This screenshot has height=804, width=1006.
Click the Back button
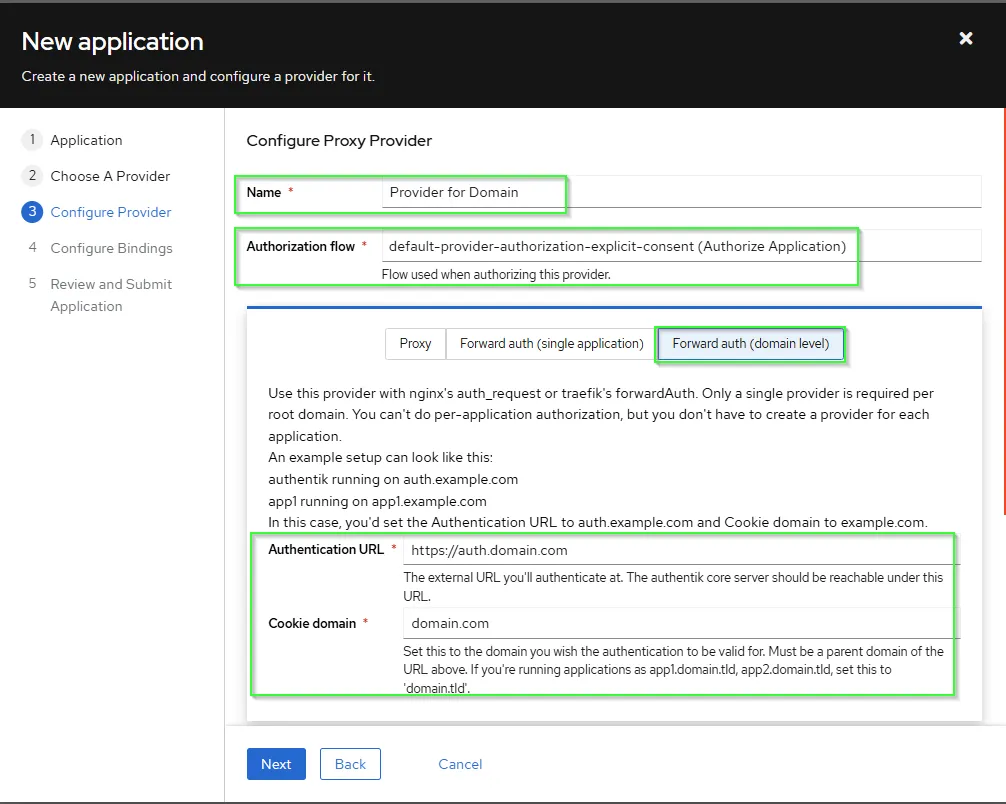(x=350, y=763)
